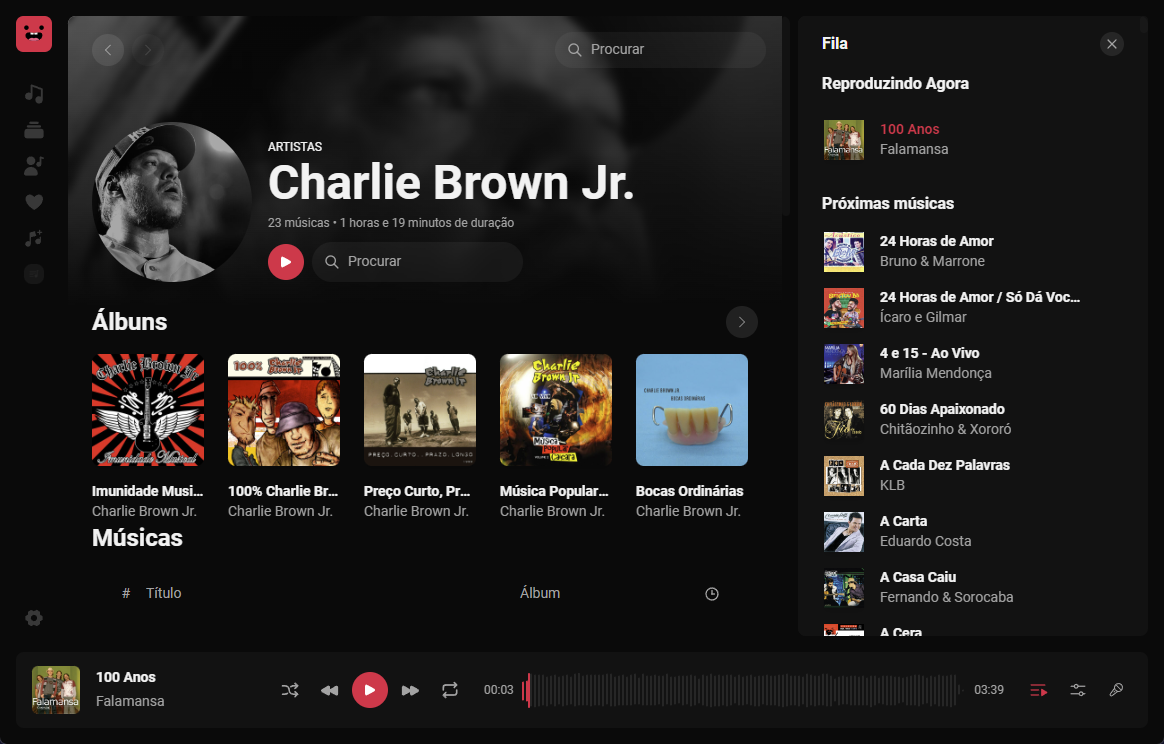Click KLB album art thumbnail in queue
This screenshot has height=744, width=1164.
coord(844,476)
